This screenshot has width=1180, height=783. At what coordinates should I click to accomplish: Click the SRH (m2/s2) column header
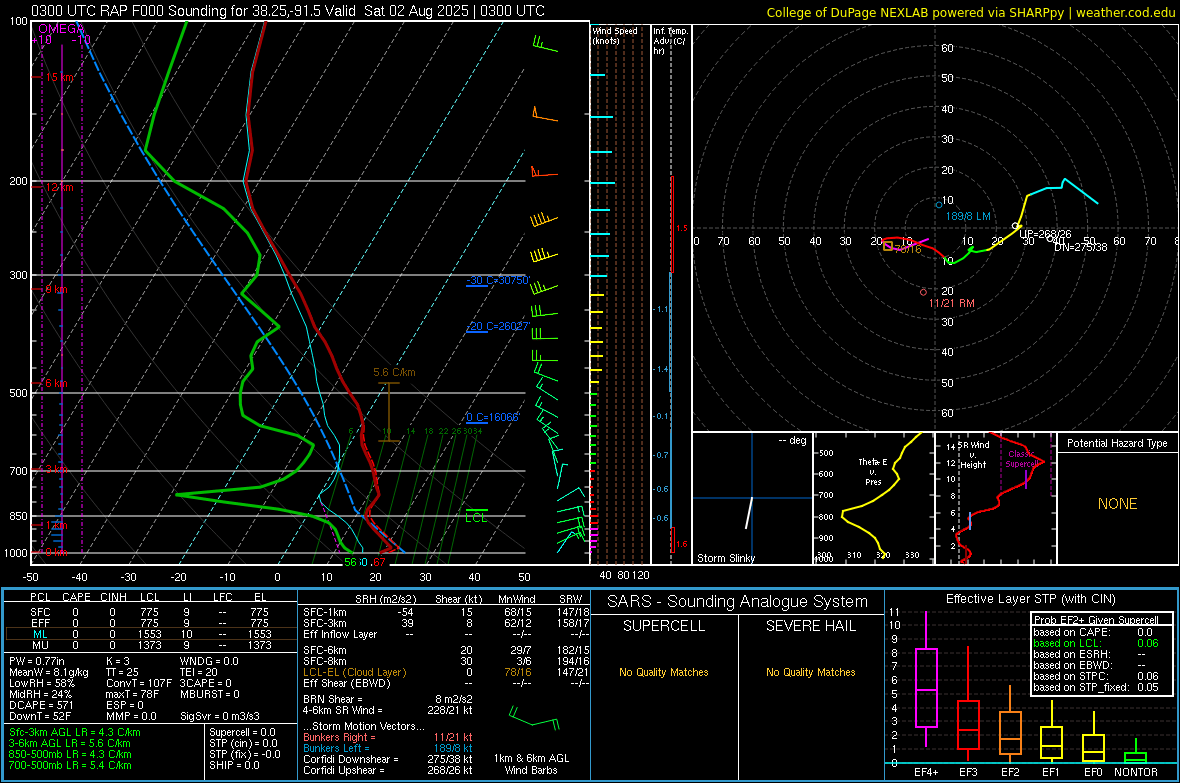click(385, 599)
